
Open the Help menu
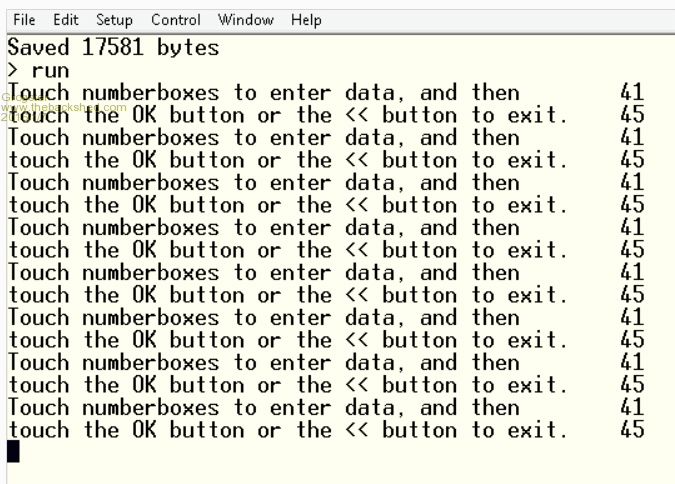[x=306, y=20]
